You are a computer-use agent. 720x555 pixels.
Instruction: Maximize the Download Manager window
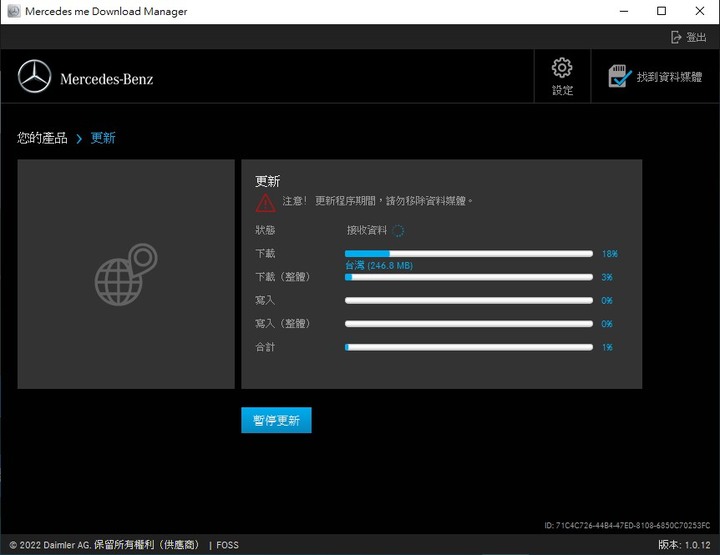coord(661,11)
